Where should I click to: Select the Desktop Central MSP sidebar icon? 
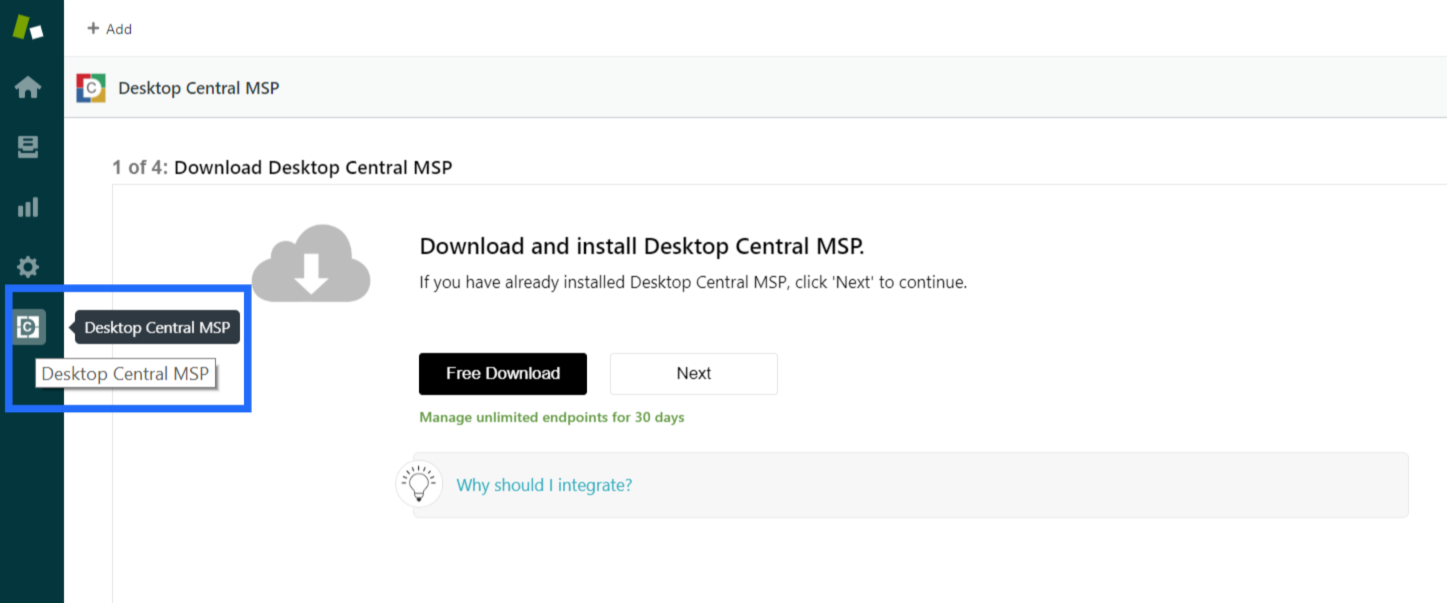tap(29, 327)
